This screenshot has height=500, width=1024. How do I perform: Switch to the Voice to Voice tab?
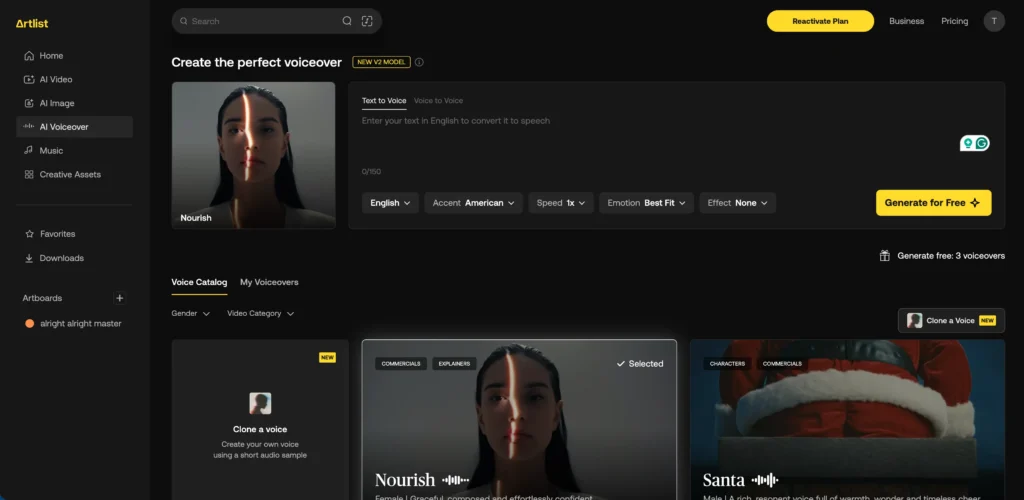[438, 101]
